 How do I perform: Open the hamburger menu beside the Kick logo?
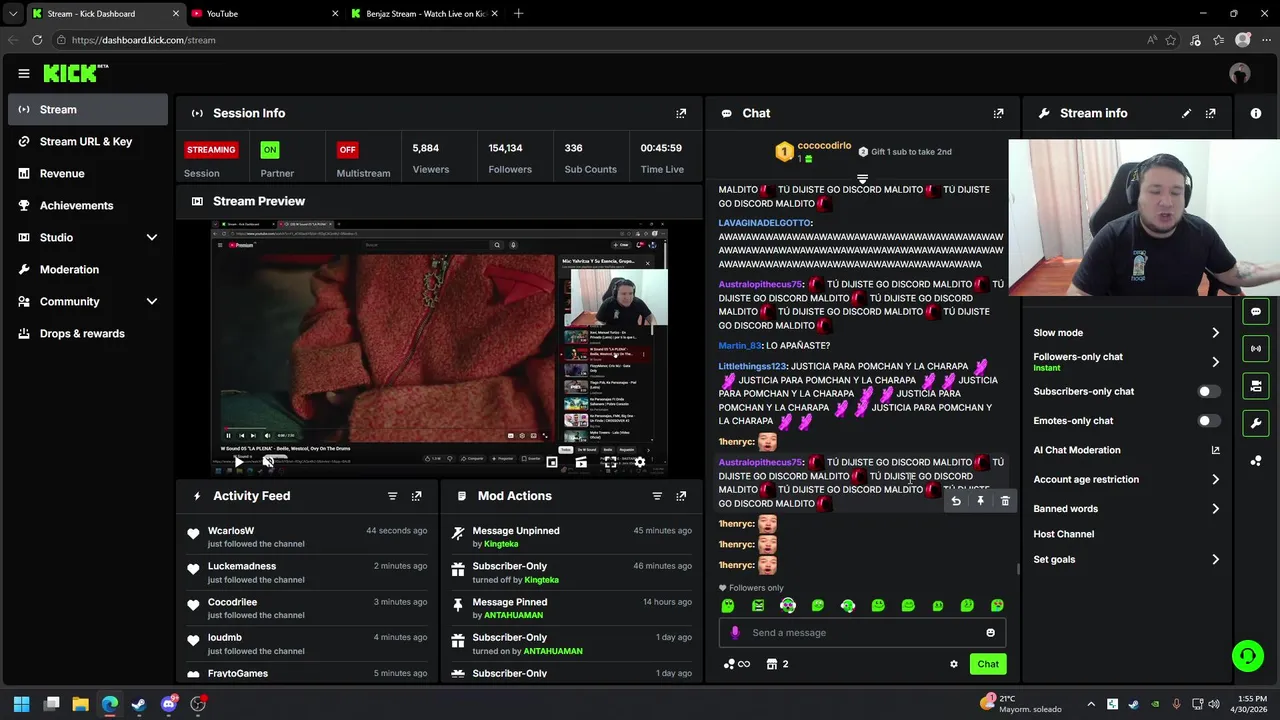tap(24, 73)
